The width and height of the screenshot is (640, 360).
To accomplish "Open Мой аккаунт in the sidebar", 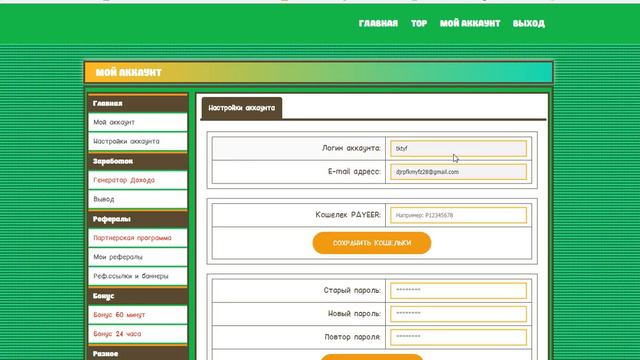I will [138, 122].
